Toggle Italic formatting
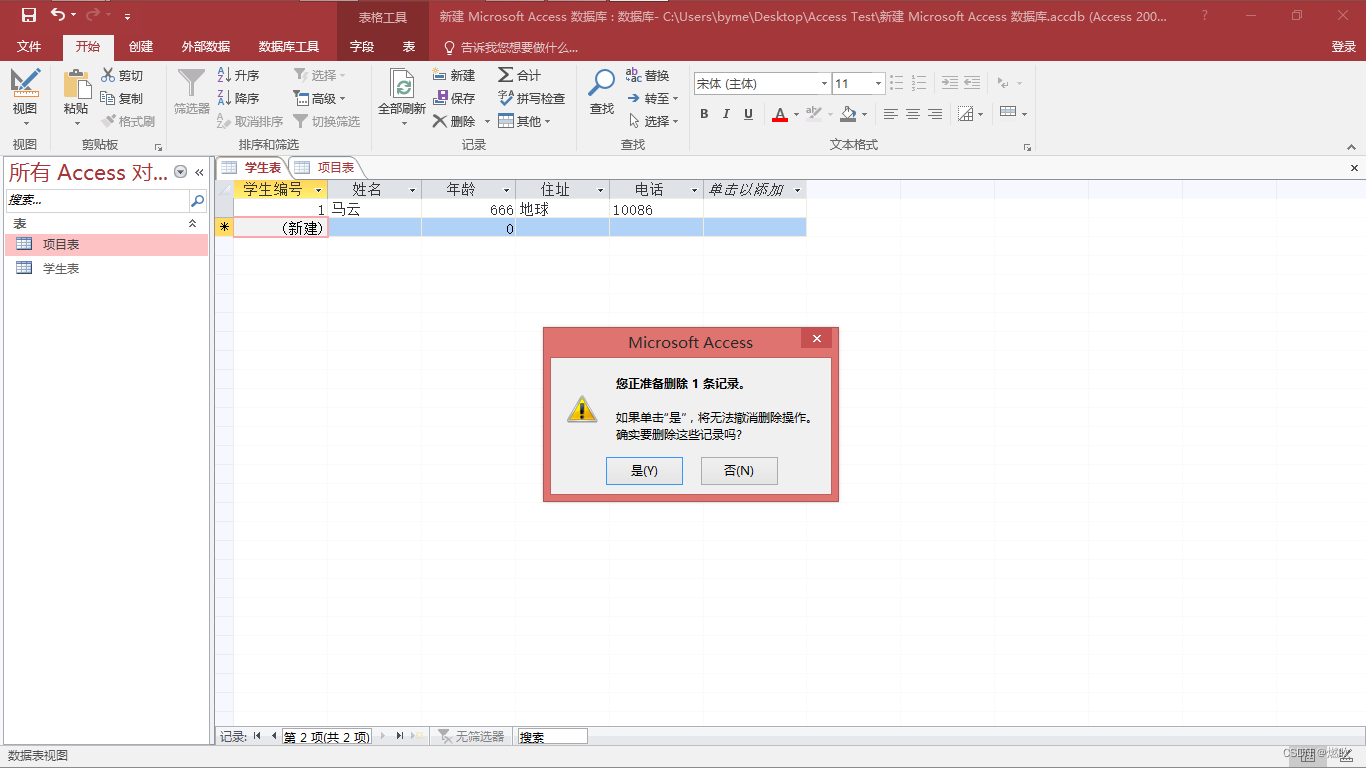This screenshot has width=1366, height=768. pyautogui.click(x=726, y=114)
